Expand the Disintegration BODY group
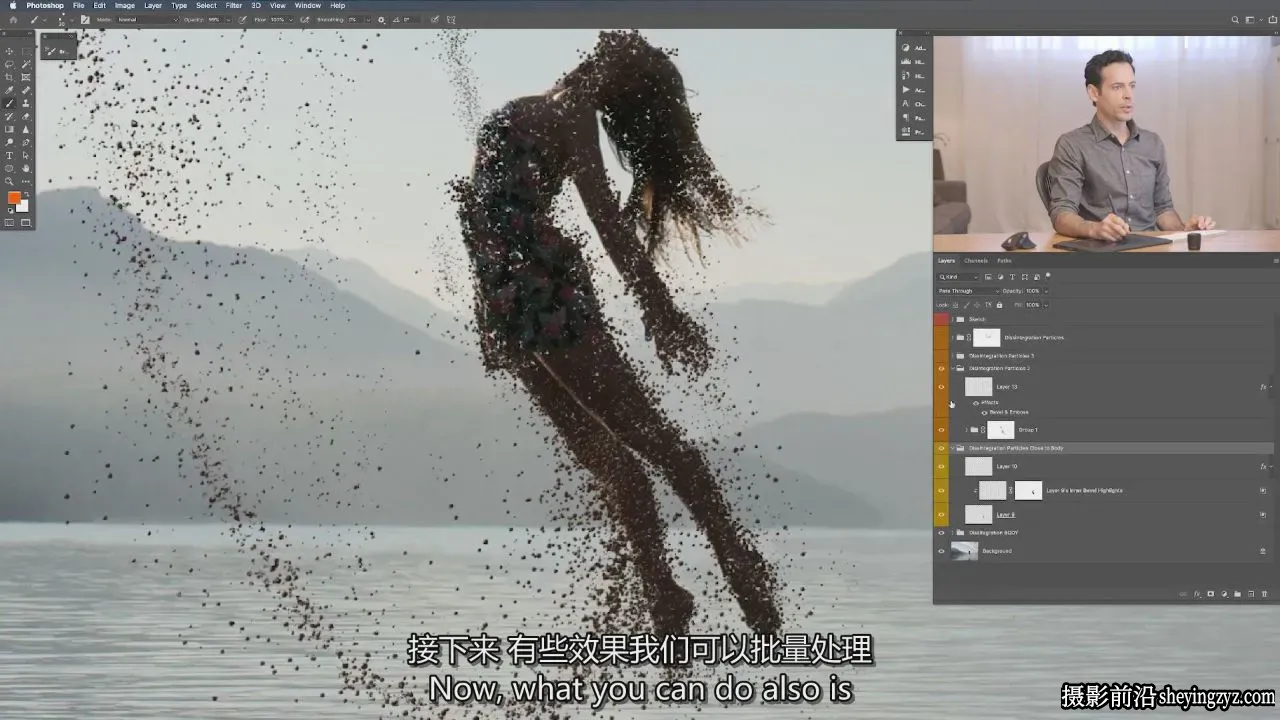Viewport: 1280px width, 720px height. pos(952,533)
